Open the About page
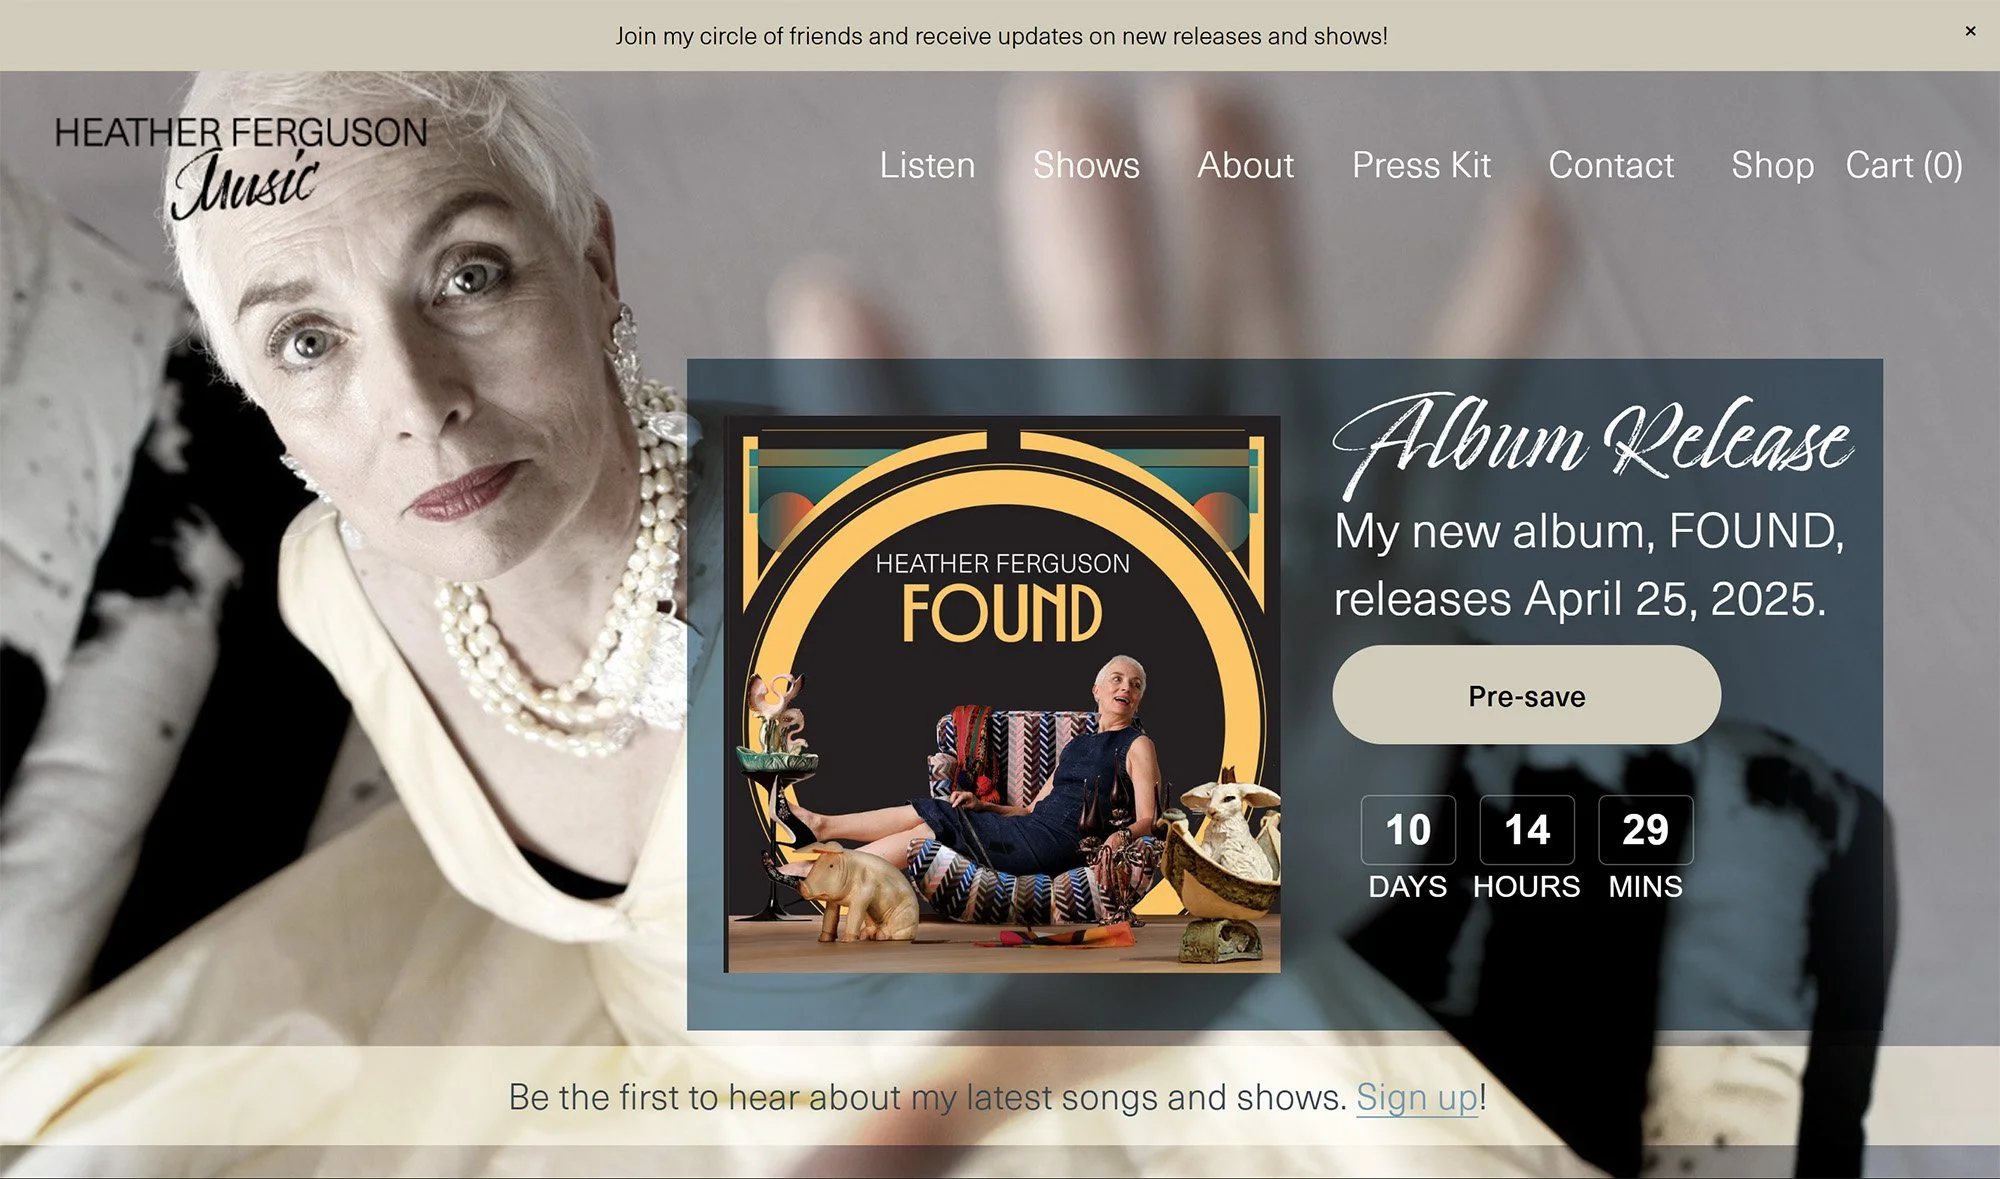This screenshot has width=2000, height=1179. tap(1245, 165)
